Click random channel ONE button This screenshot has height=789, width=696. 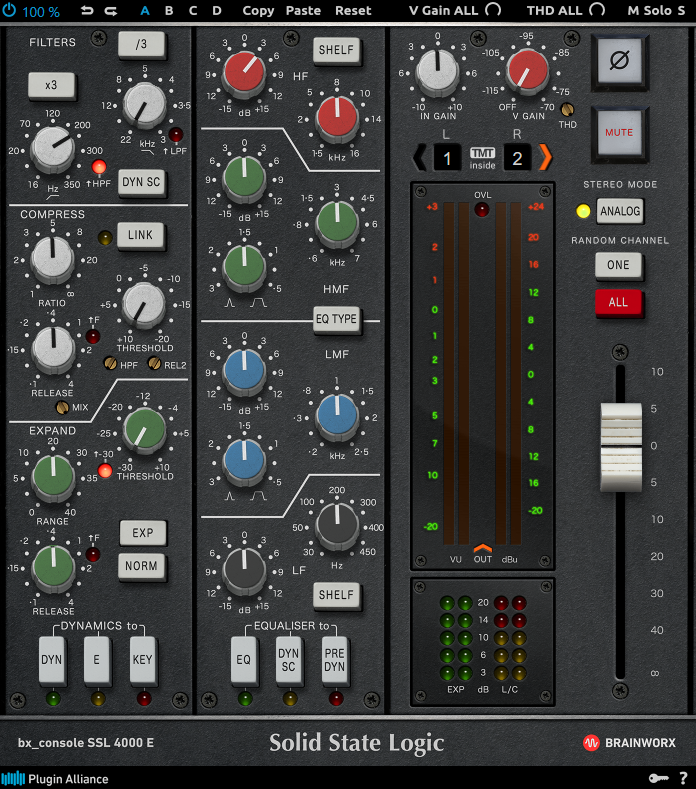[x=618, y=265]
